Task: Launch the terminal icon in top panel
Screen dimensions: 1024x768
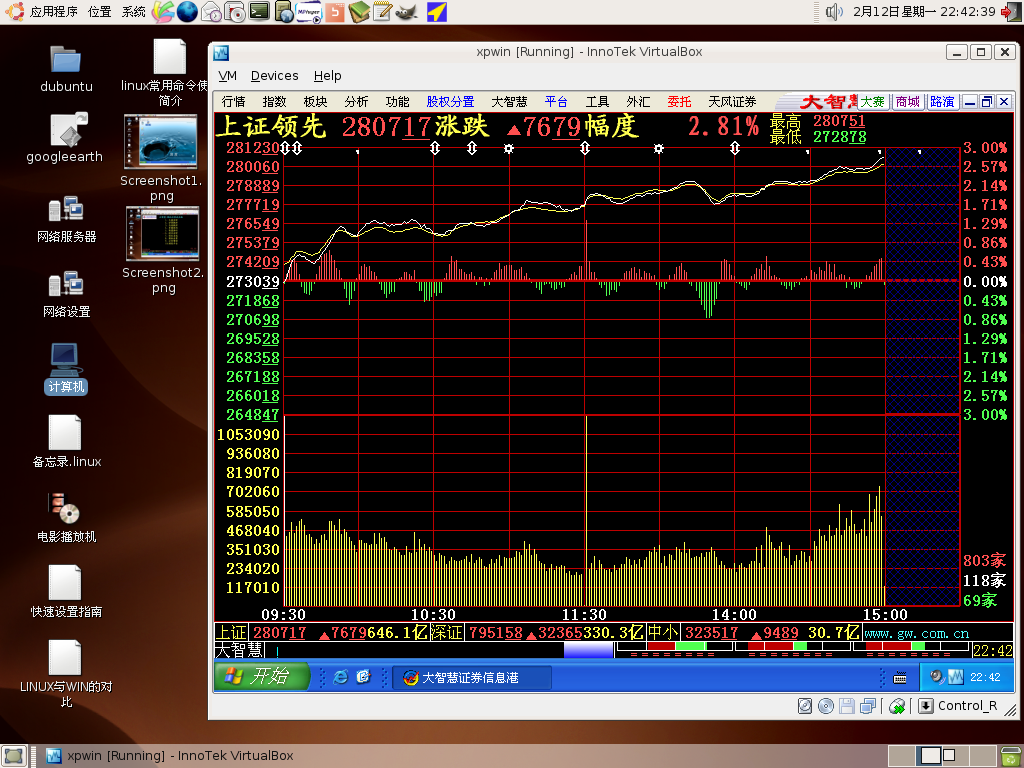Action: (259, 11)
